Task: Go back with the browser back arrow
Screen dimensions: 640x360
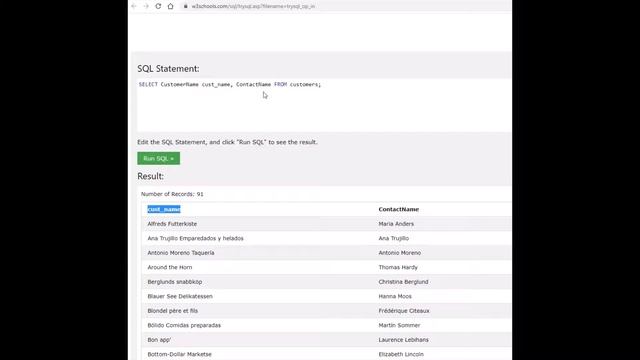Action: [134, 6]
